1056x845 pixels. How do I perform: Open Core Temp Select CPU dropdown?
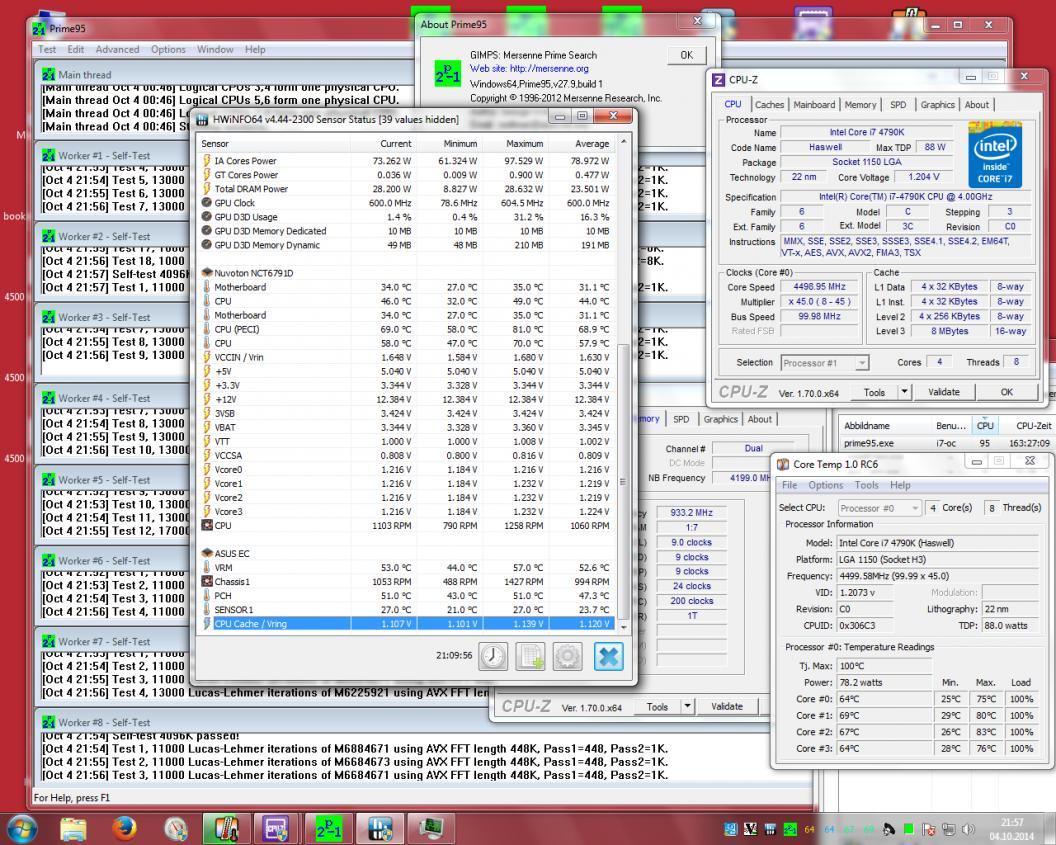click(x=880, y=508)
